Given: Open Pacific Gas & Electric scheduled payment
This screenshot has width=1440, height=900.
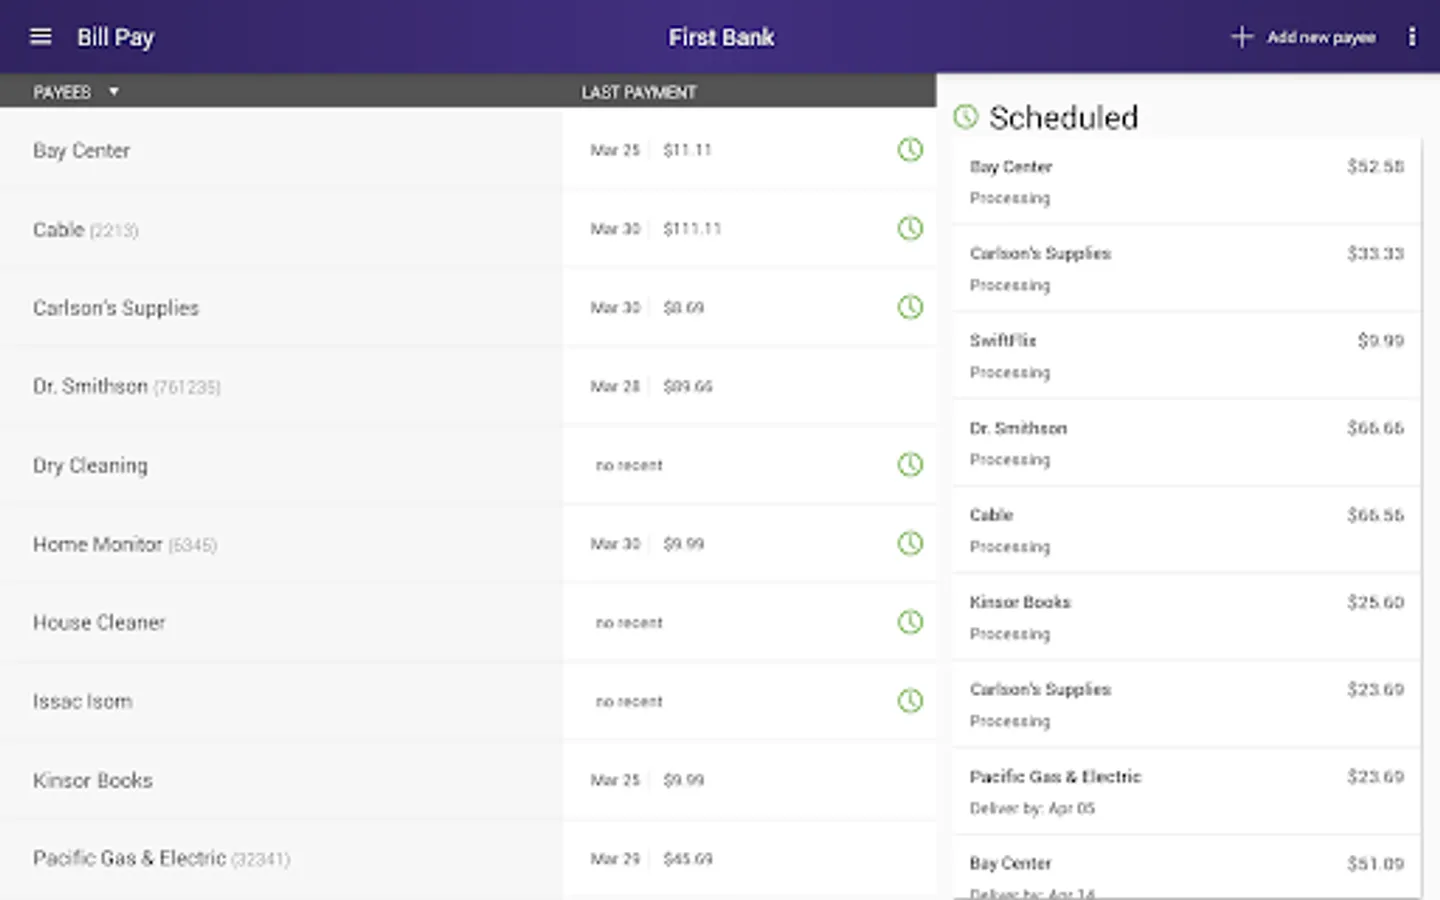Looking at the screenshot, I should click(x=1186, y=791).
